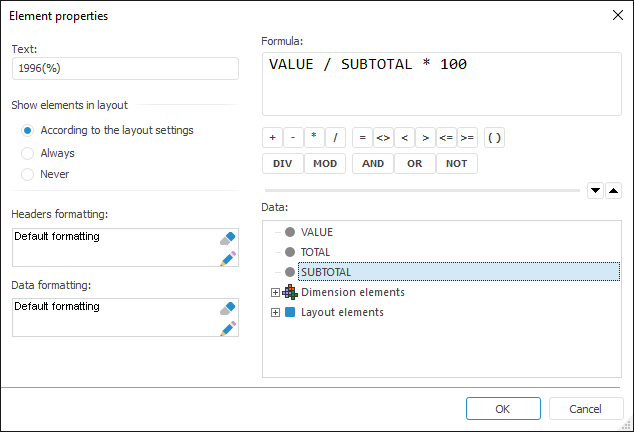This screenshot has width=634, height=432.
Task: Select the VALUE data item
Action: 317,232
